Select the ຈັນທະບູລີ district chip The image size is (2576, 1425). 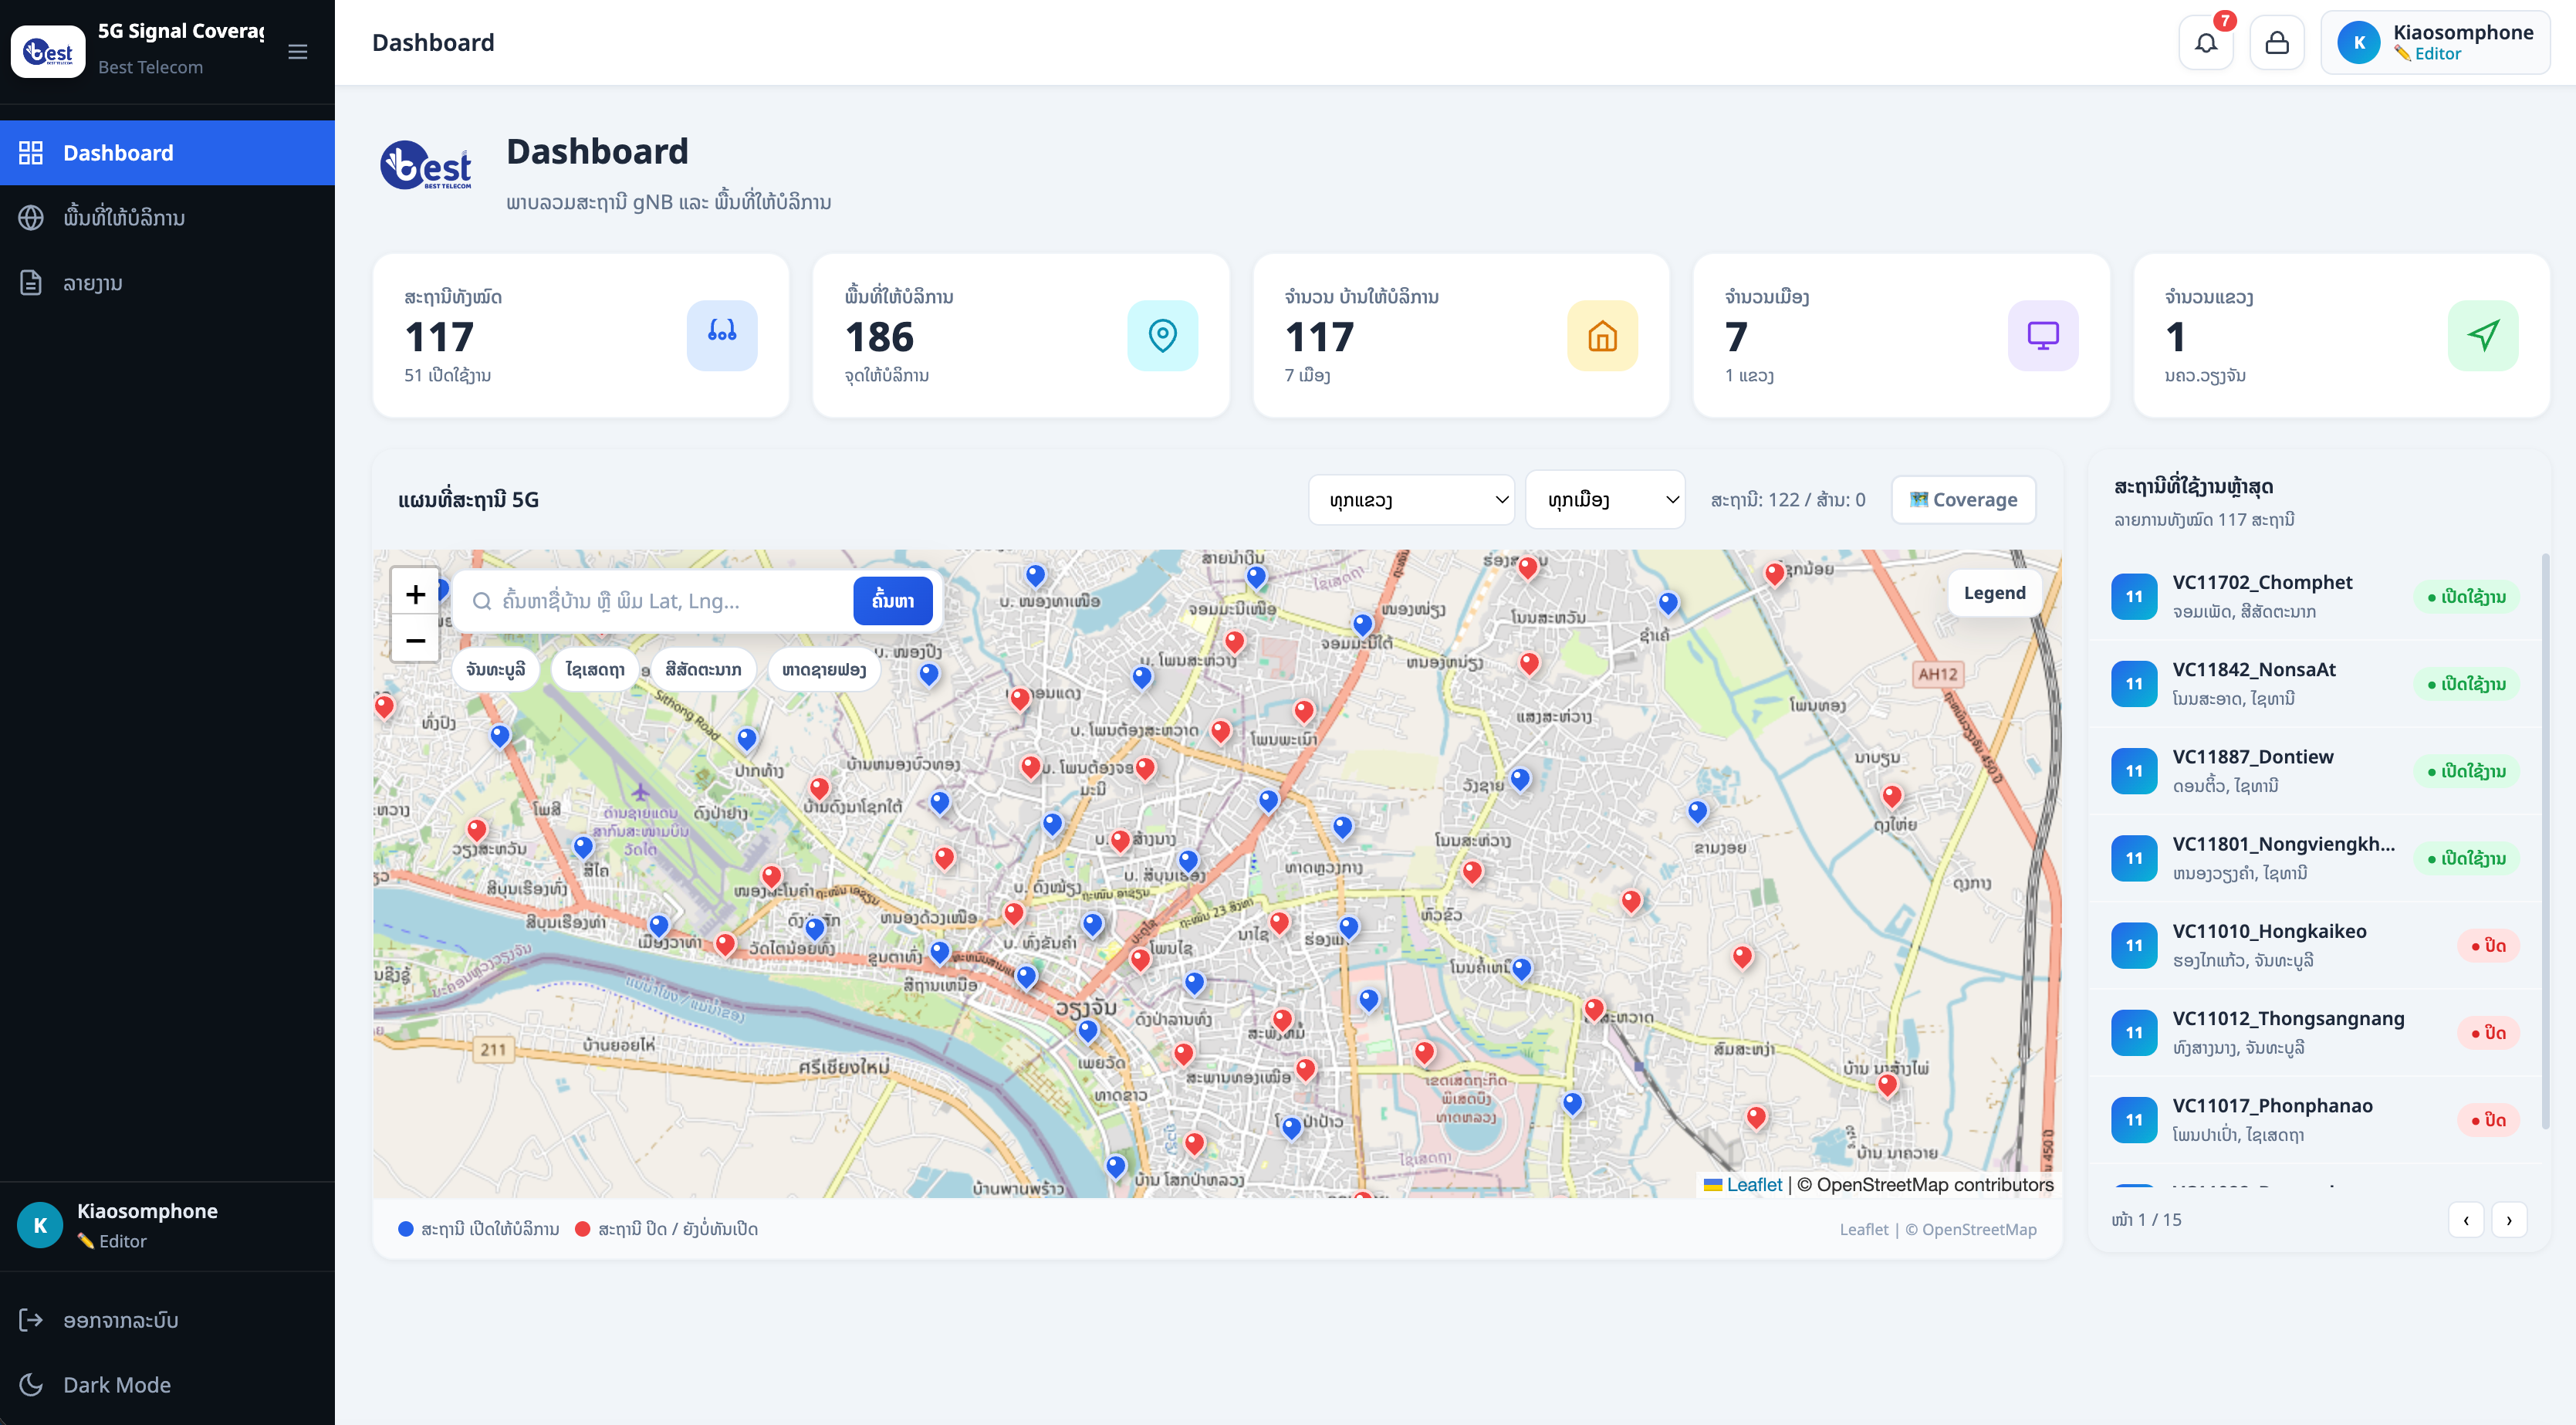click(496, 669)
